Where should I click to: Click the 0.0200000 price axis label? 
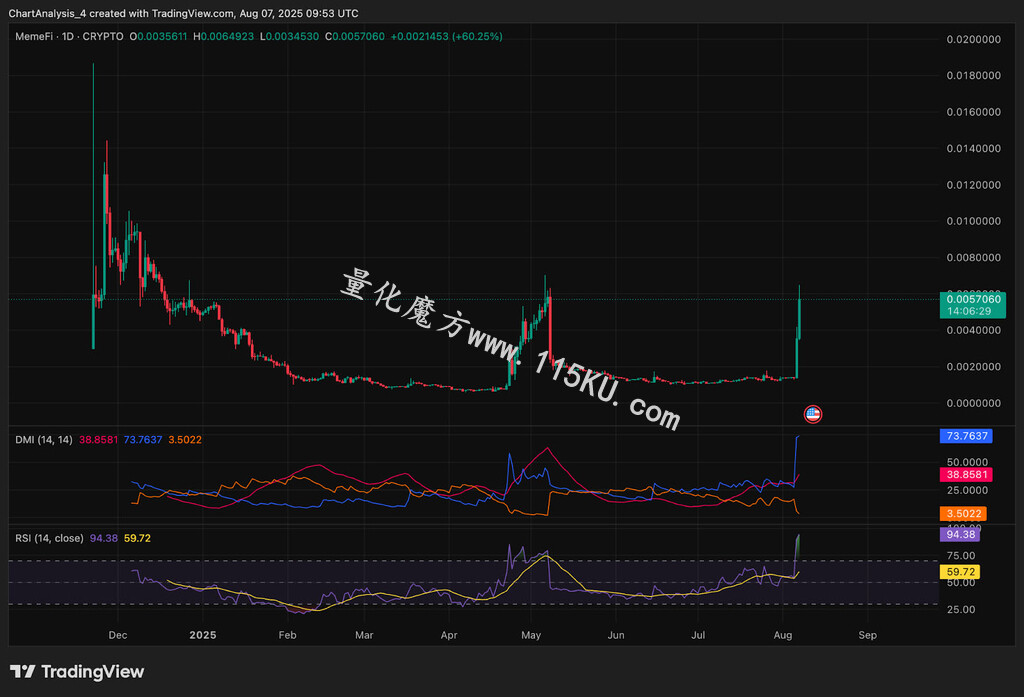[974, 39]
